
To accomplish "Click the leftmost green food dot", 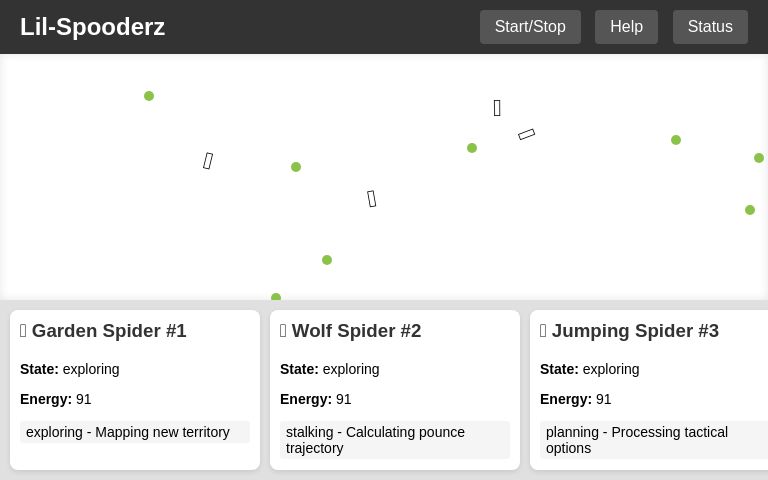I will tap(149, 96).
